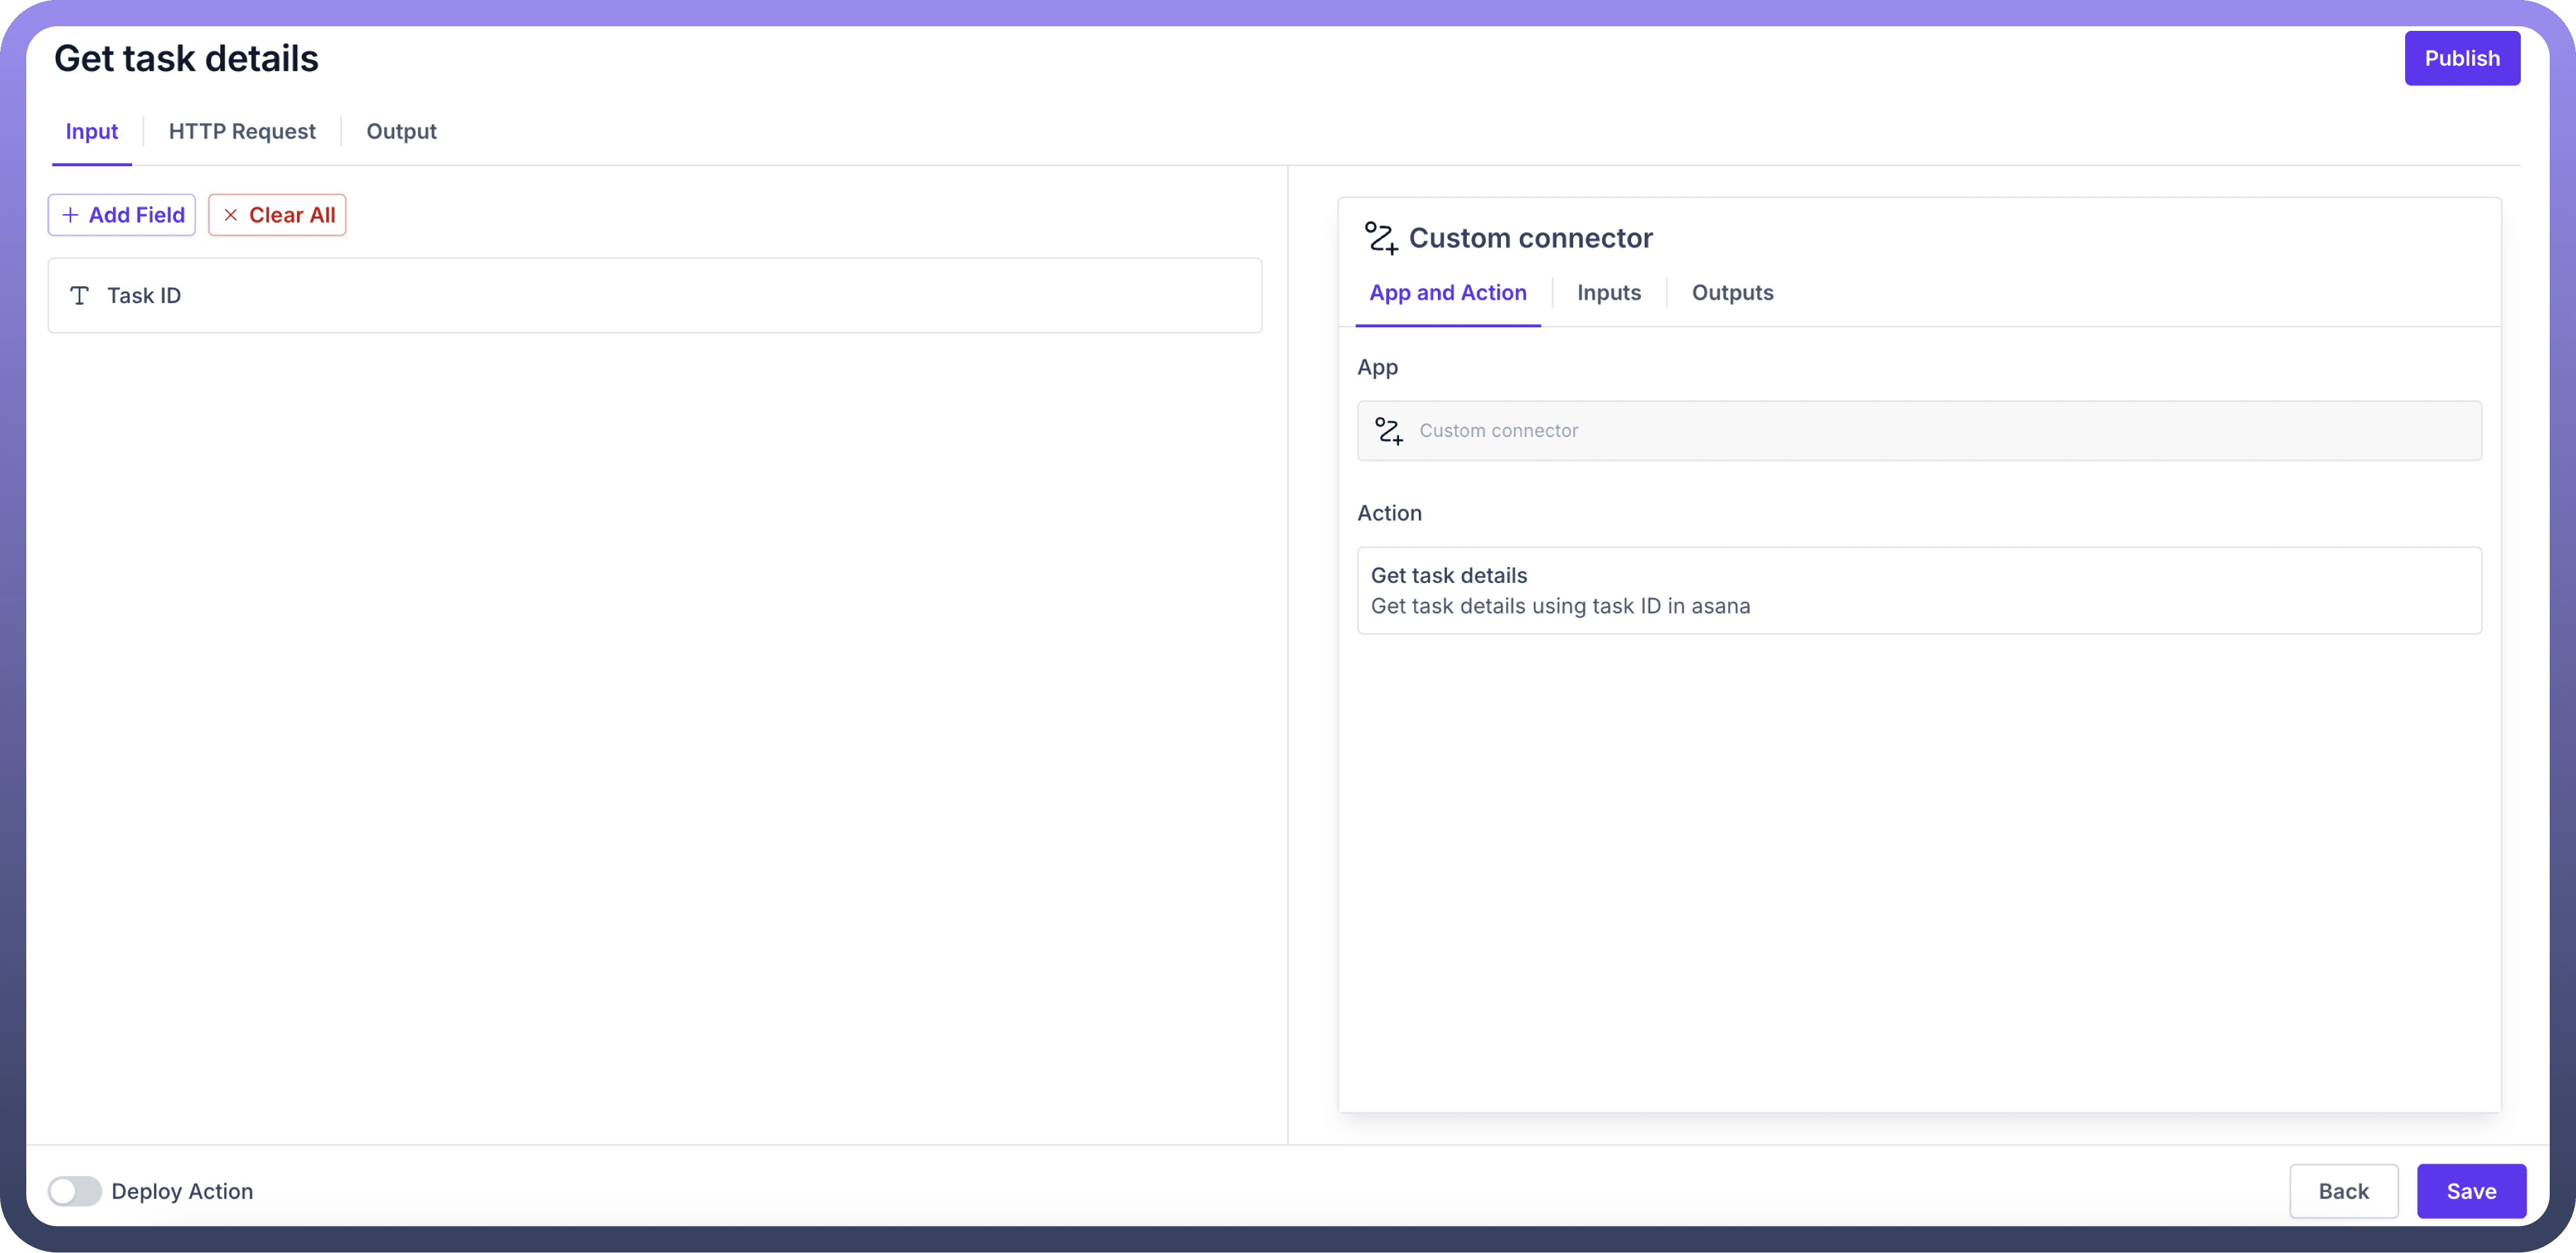The height and width of the screenshot is (1253, 2576).
Task: Switch to the Output tab
Action: (x=401, y=131)
